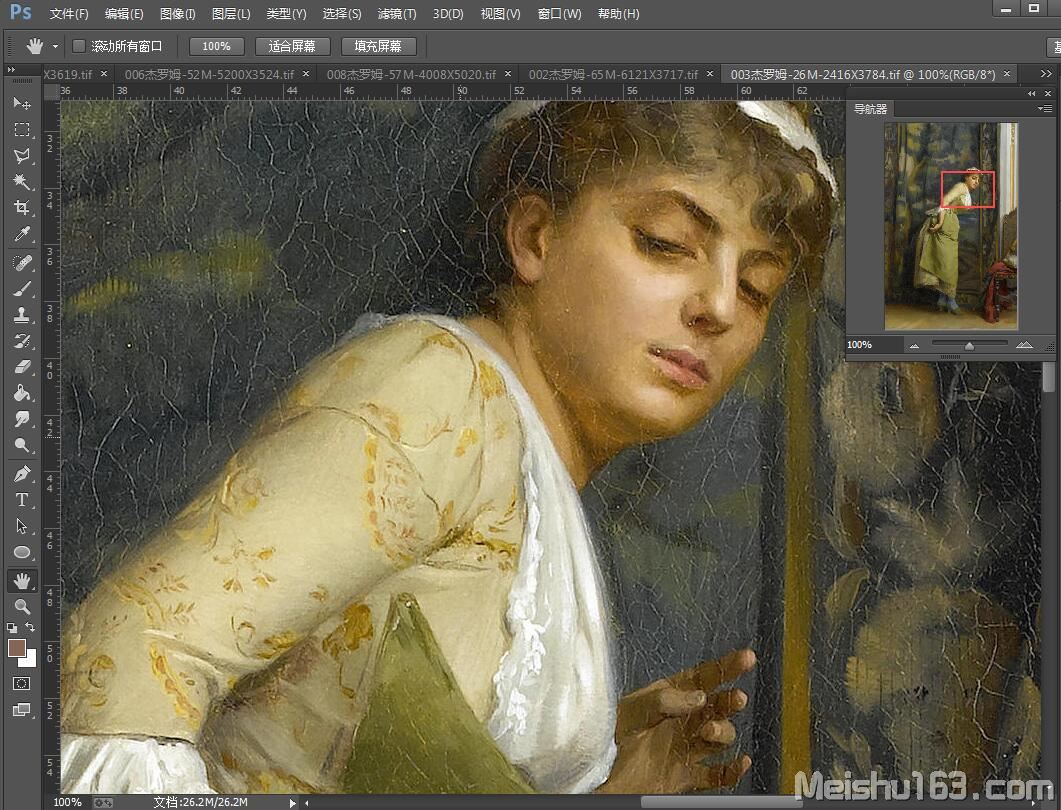Select the Navigator panel tab
The image size is (1061, 810).
(x=870, y=108)
